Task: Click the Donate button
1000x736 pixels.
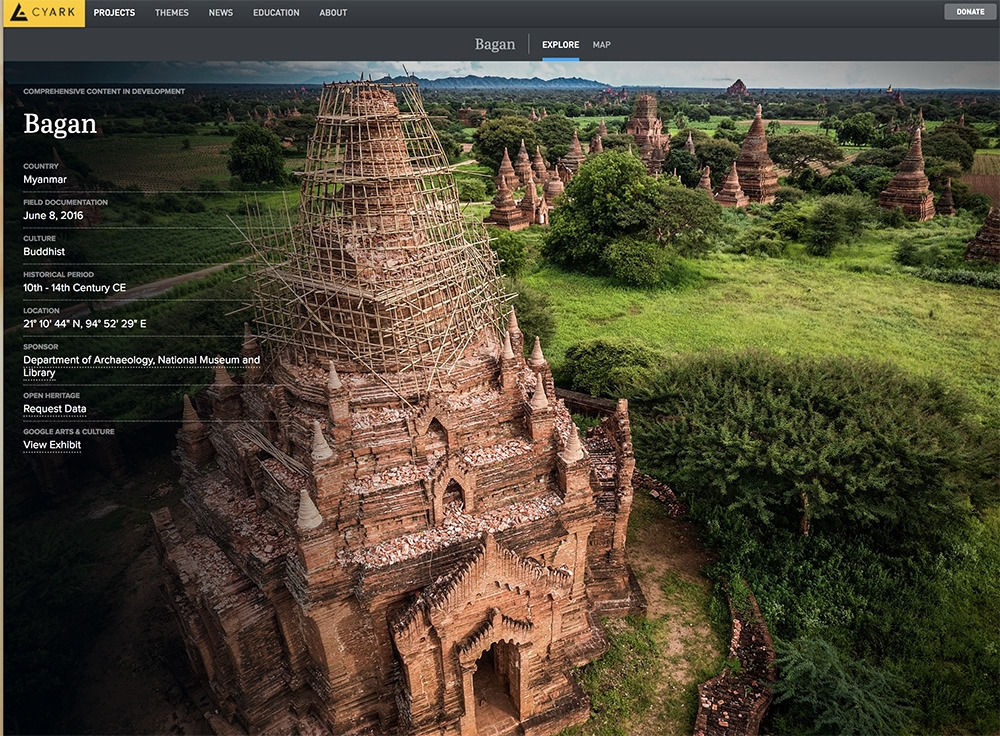Action: pos(970,11)
